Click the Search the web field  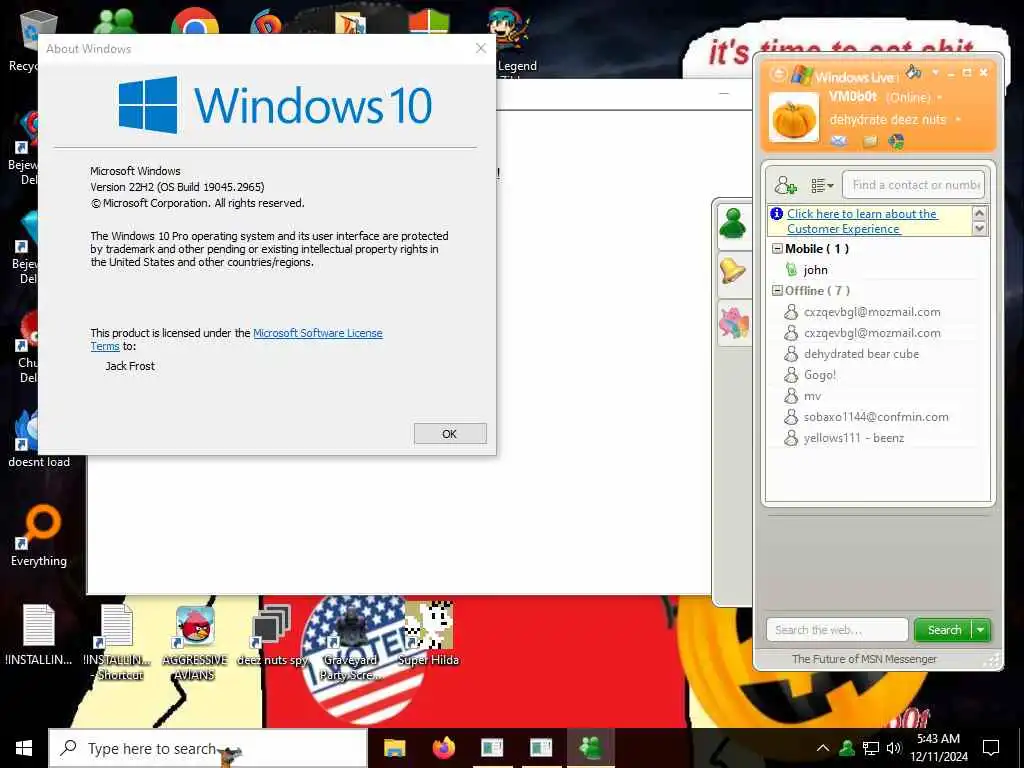(837, 630)
